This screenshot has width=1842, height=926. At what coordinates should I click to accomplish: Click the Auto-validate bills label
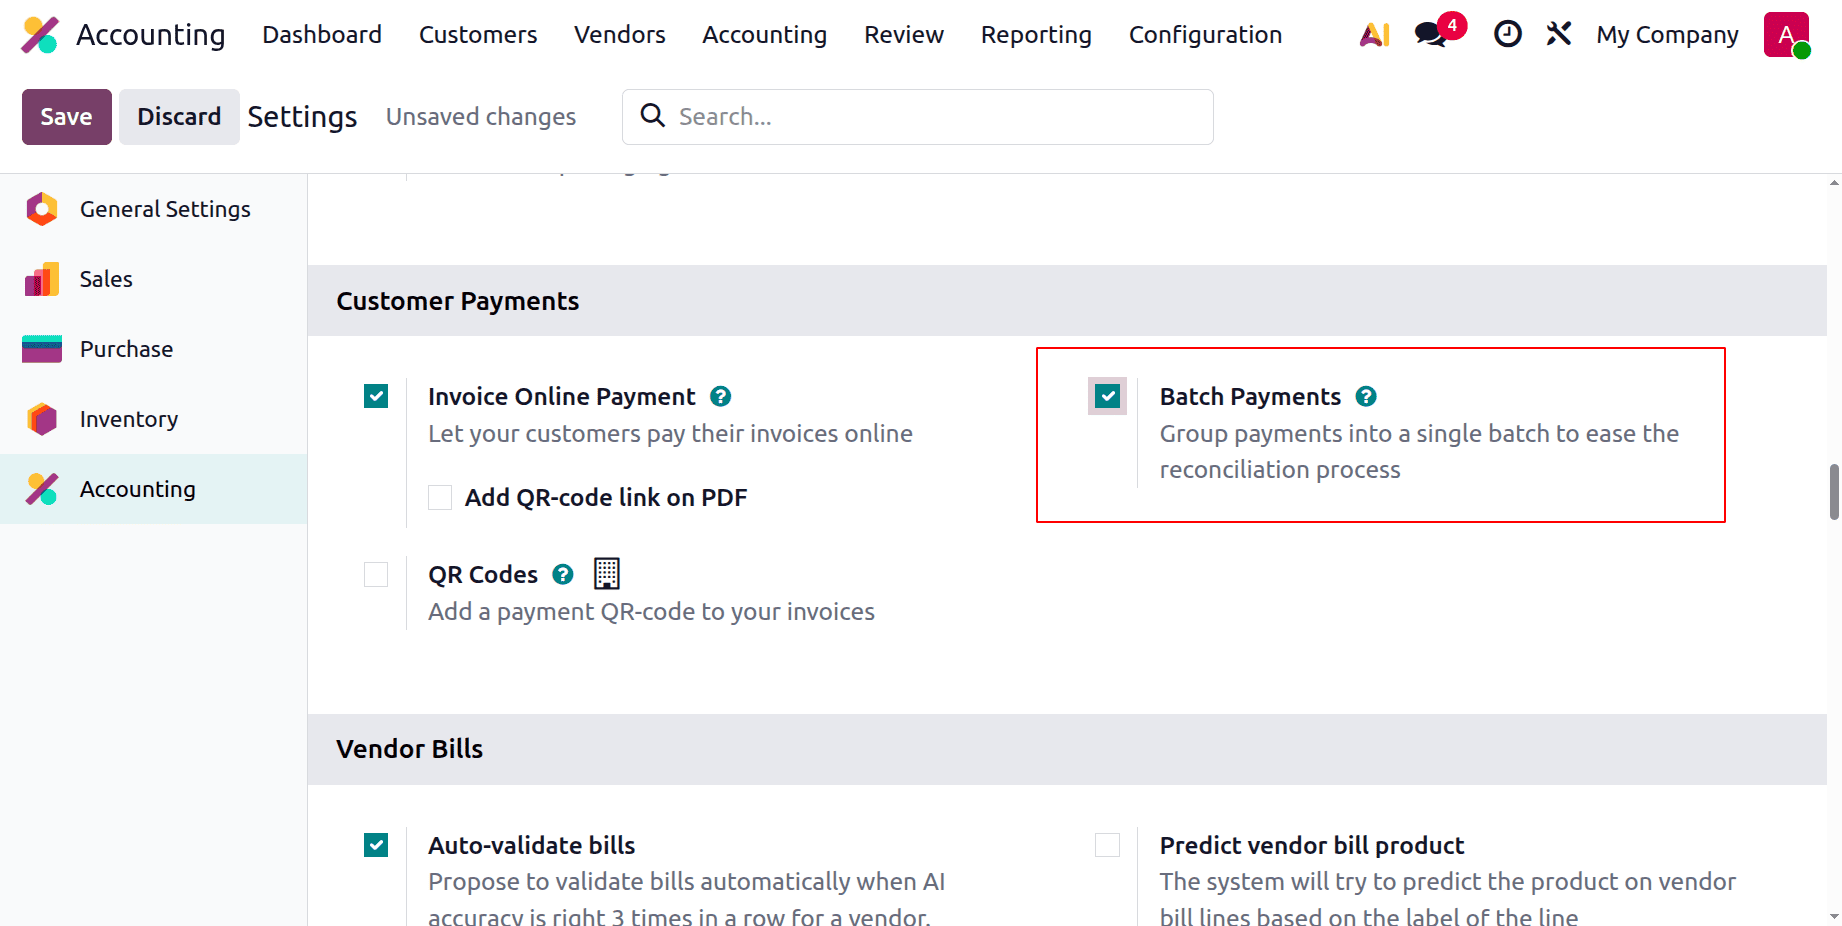coord(532,845)
